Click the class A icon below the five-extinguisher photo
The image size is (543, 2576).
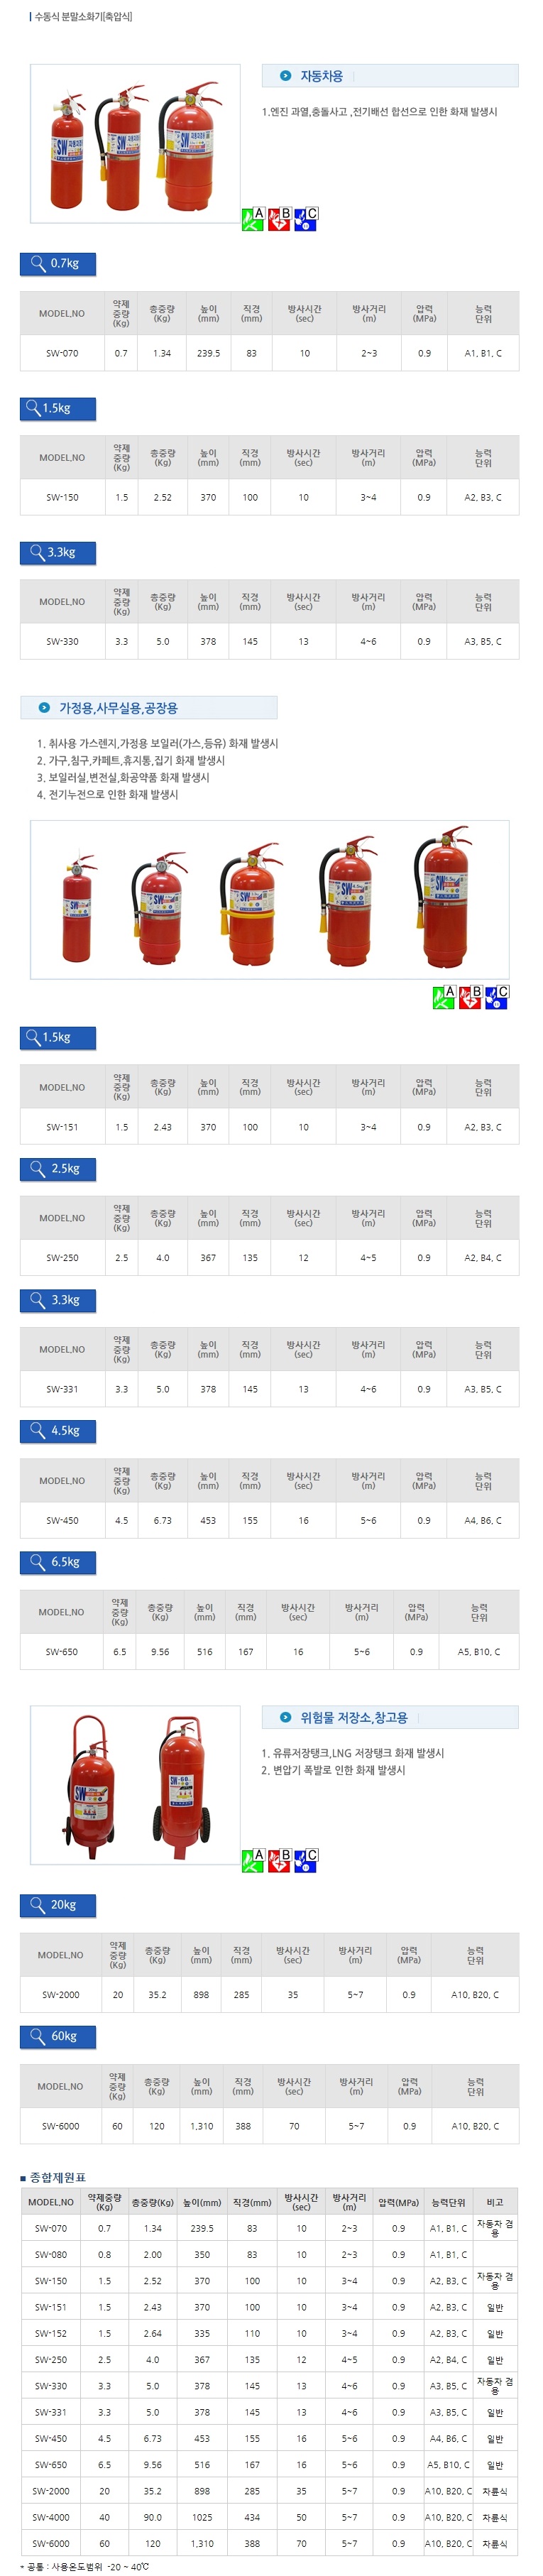tap(443, 997)
